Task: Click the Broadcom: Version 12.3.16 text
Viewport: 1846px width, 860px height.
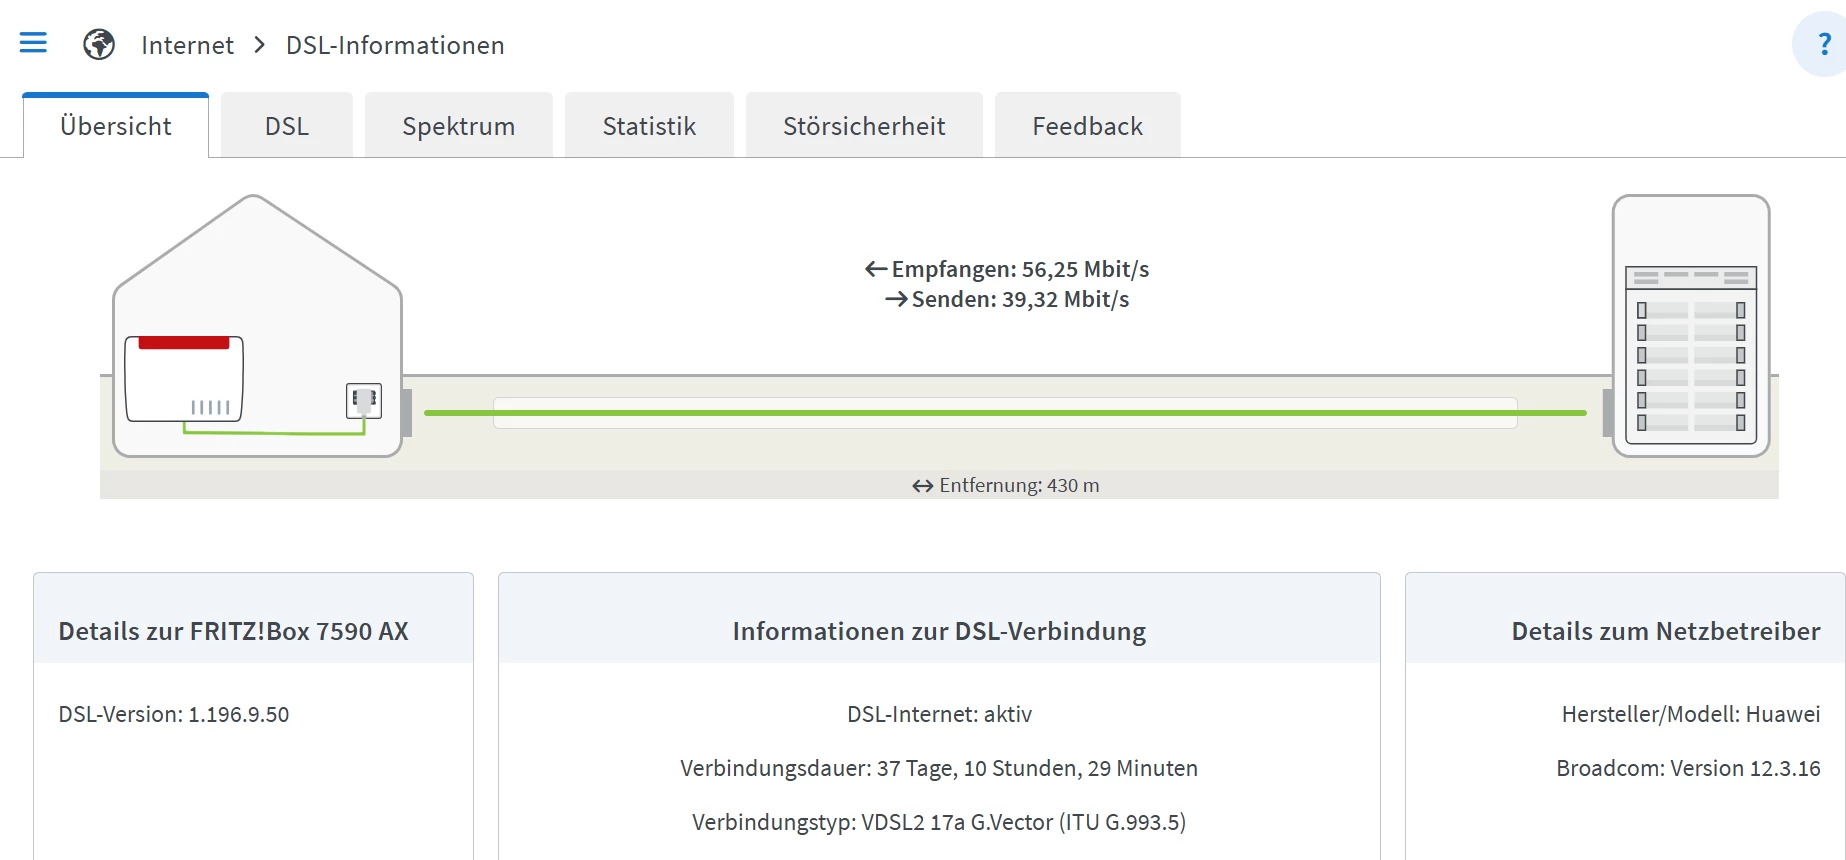Action: (x=1688, y=768)
